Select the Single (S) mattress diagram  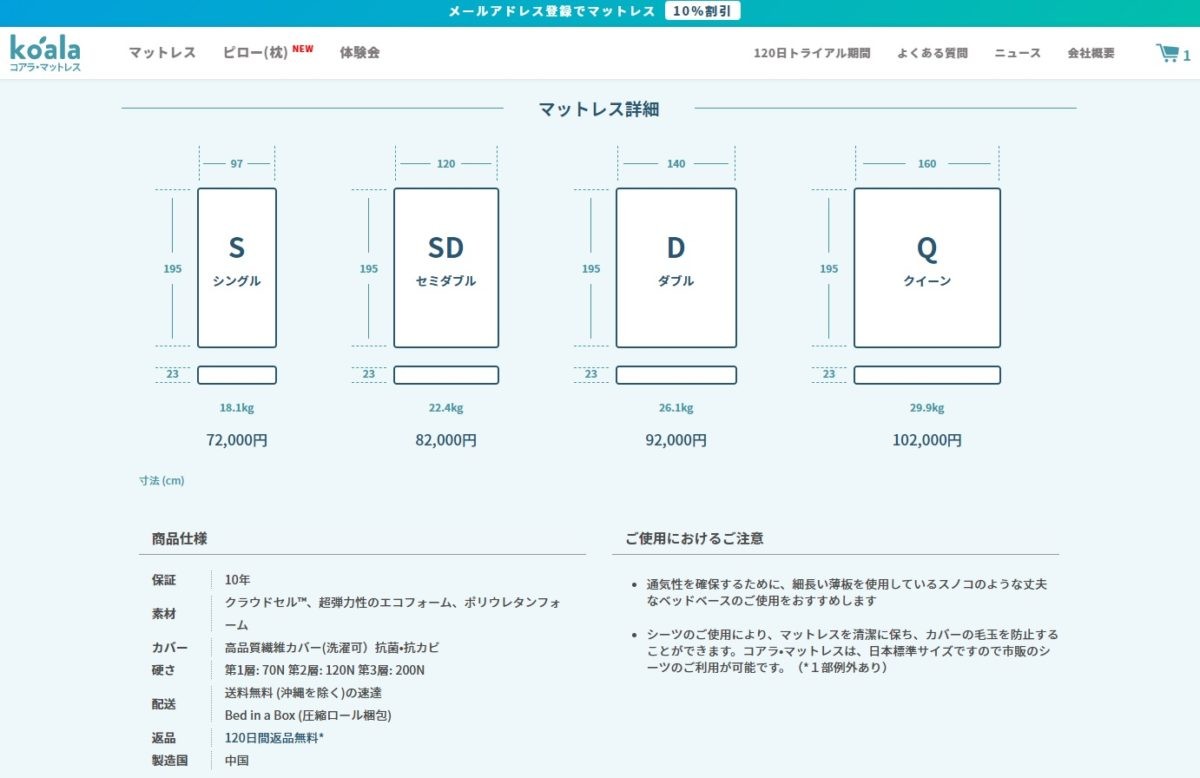237,267
